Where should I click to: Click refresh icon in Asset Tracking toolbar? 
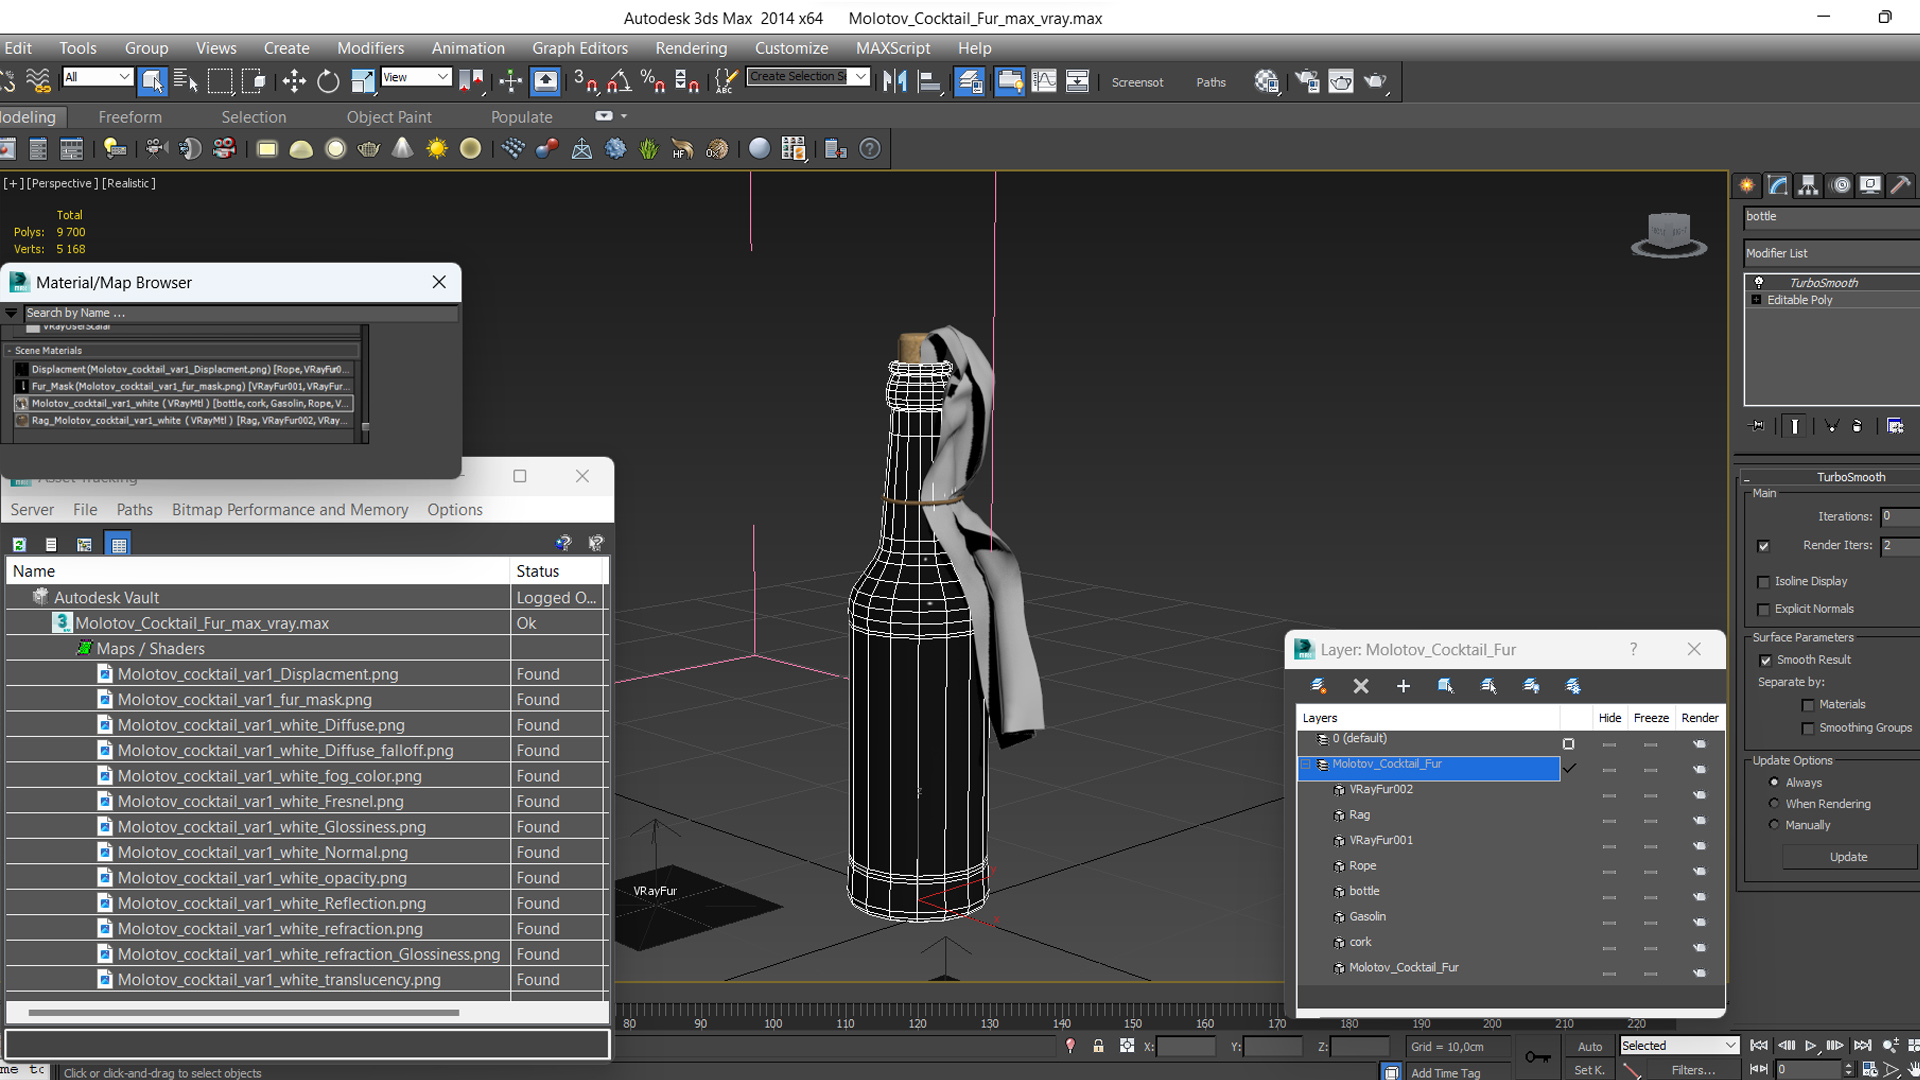pos(19,544)
